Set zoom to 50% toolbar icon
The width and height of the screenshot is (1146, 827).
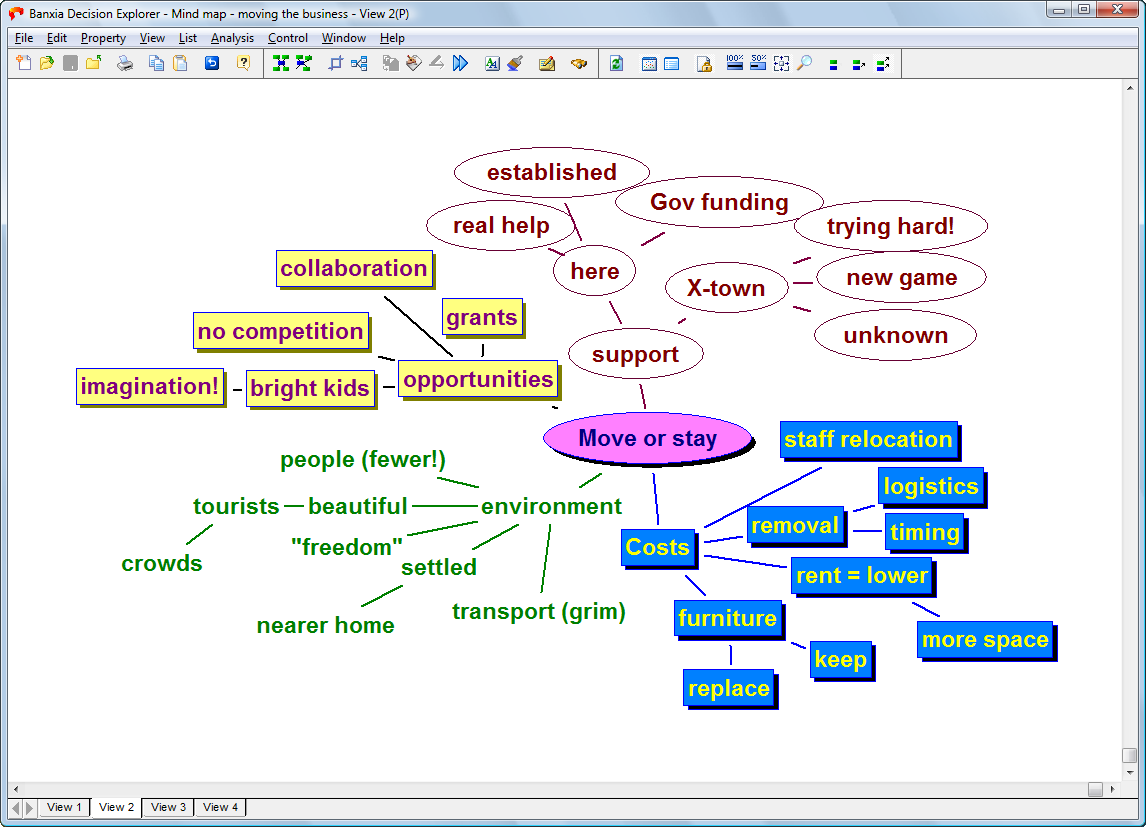click(758, 63)
